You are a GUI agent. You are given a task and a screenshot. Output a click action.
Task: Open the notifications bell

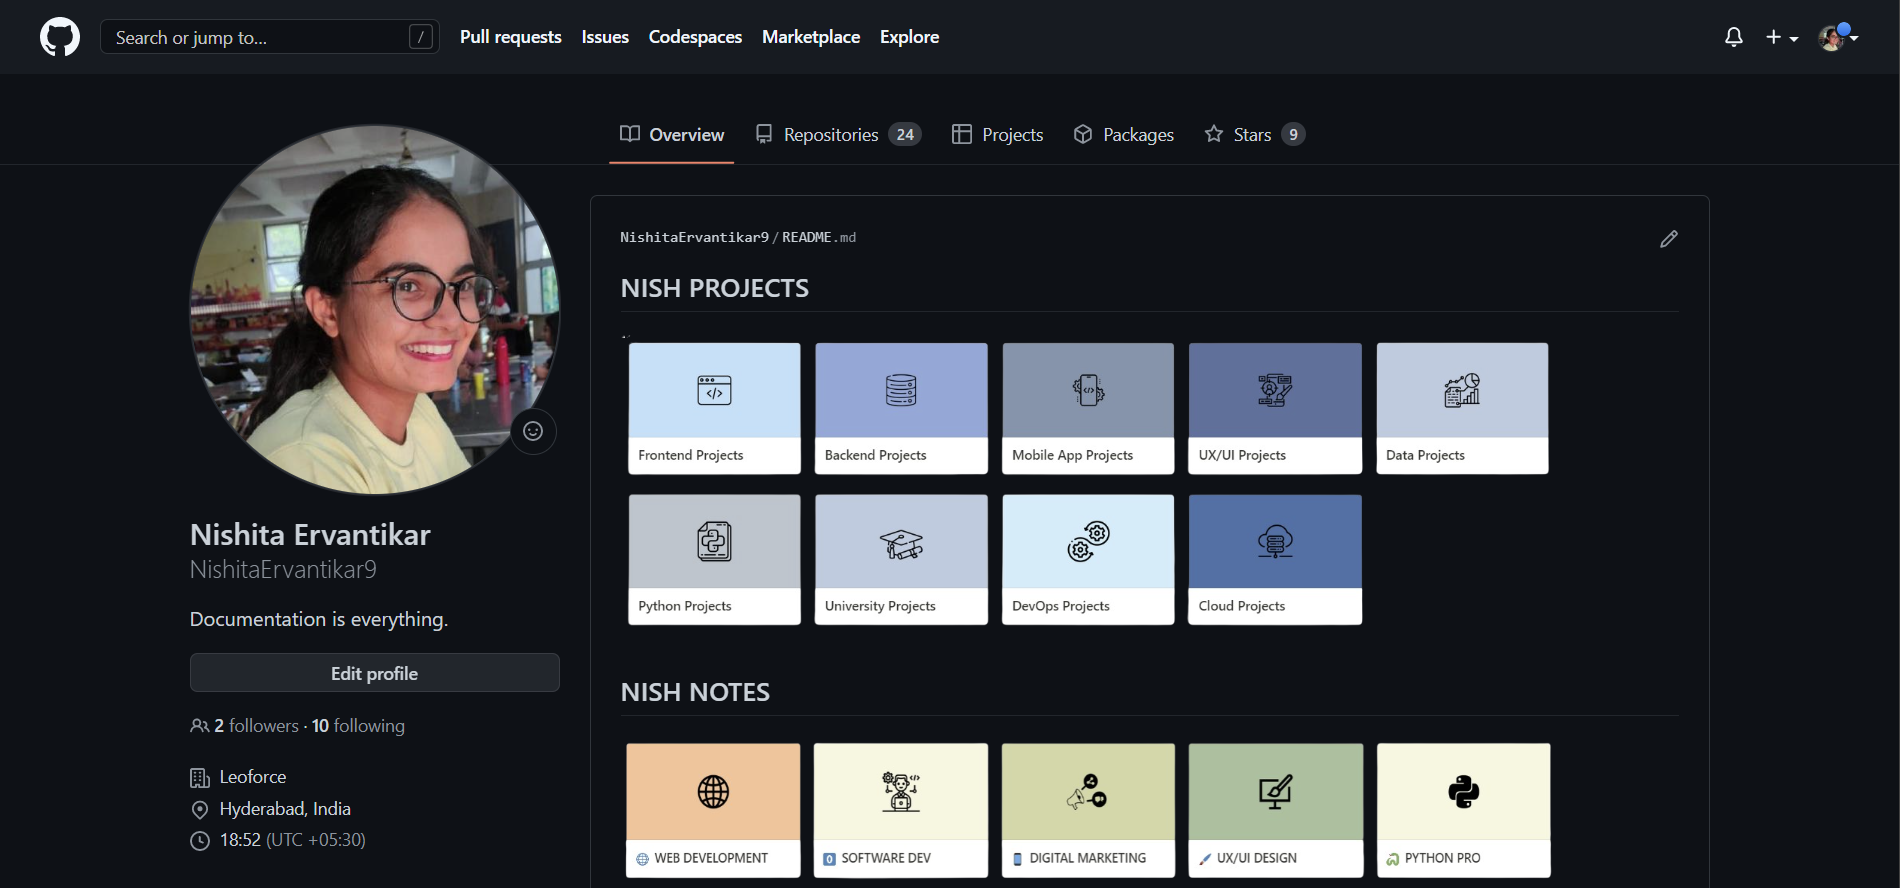pyautogui.click(x=1733, y=37)
